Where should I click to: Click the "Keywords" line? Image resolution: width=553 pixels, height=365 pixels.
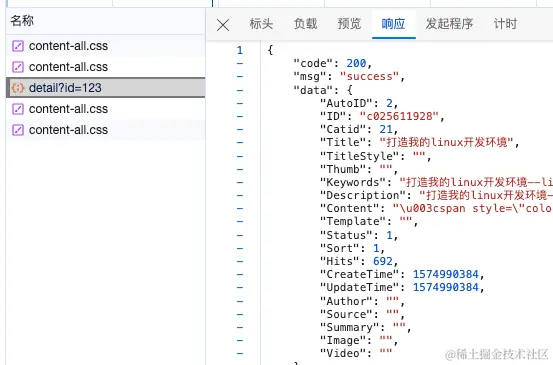click(x=436, y=182)
